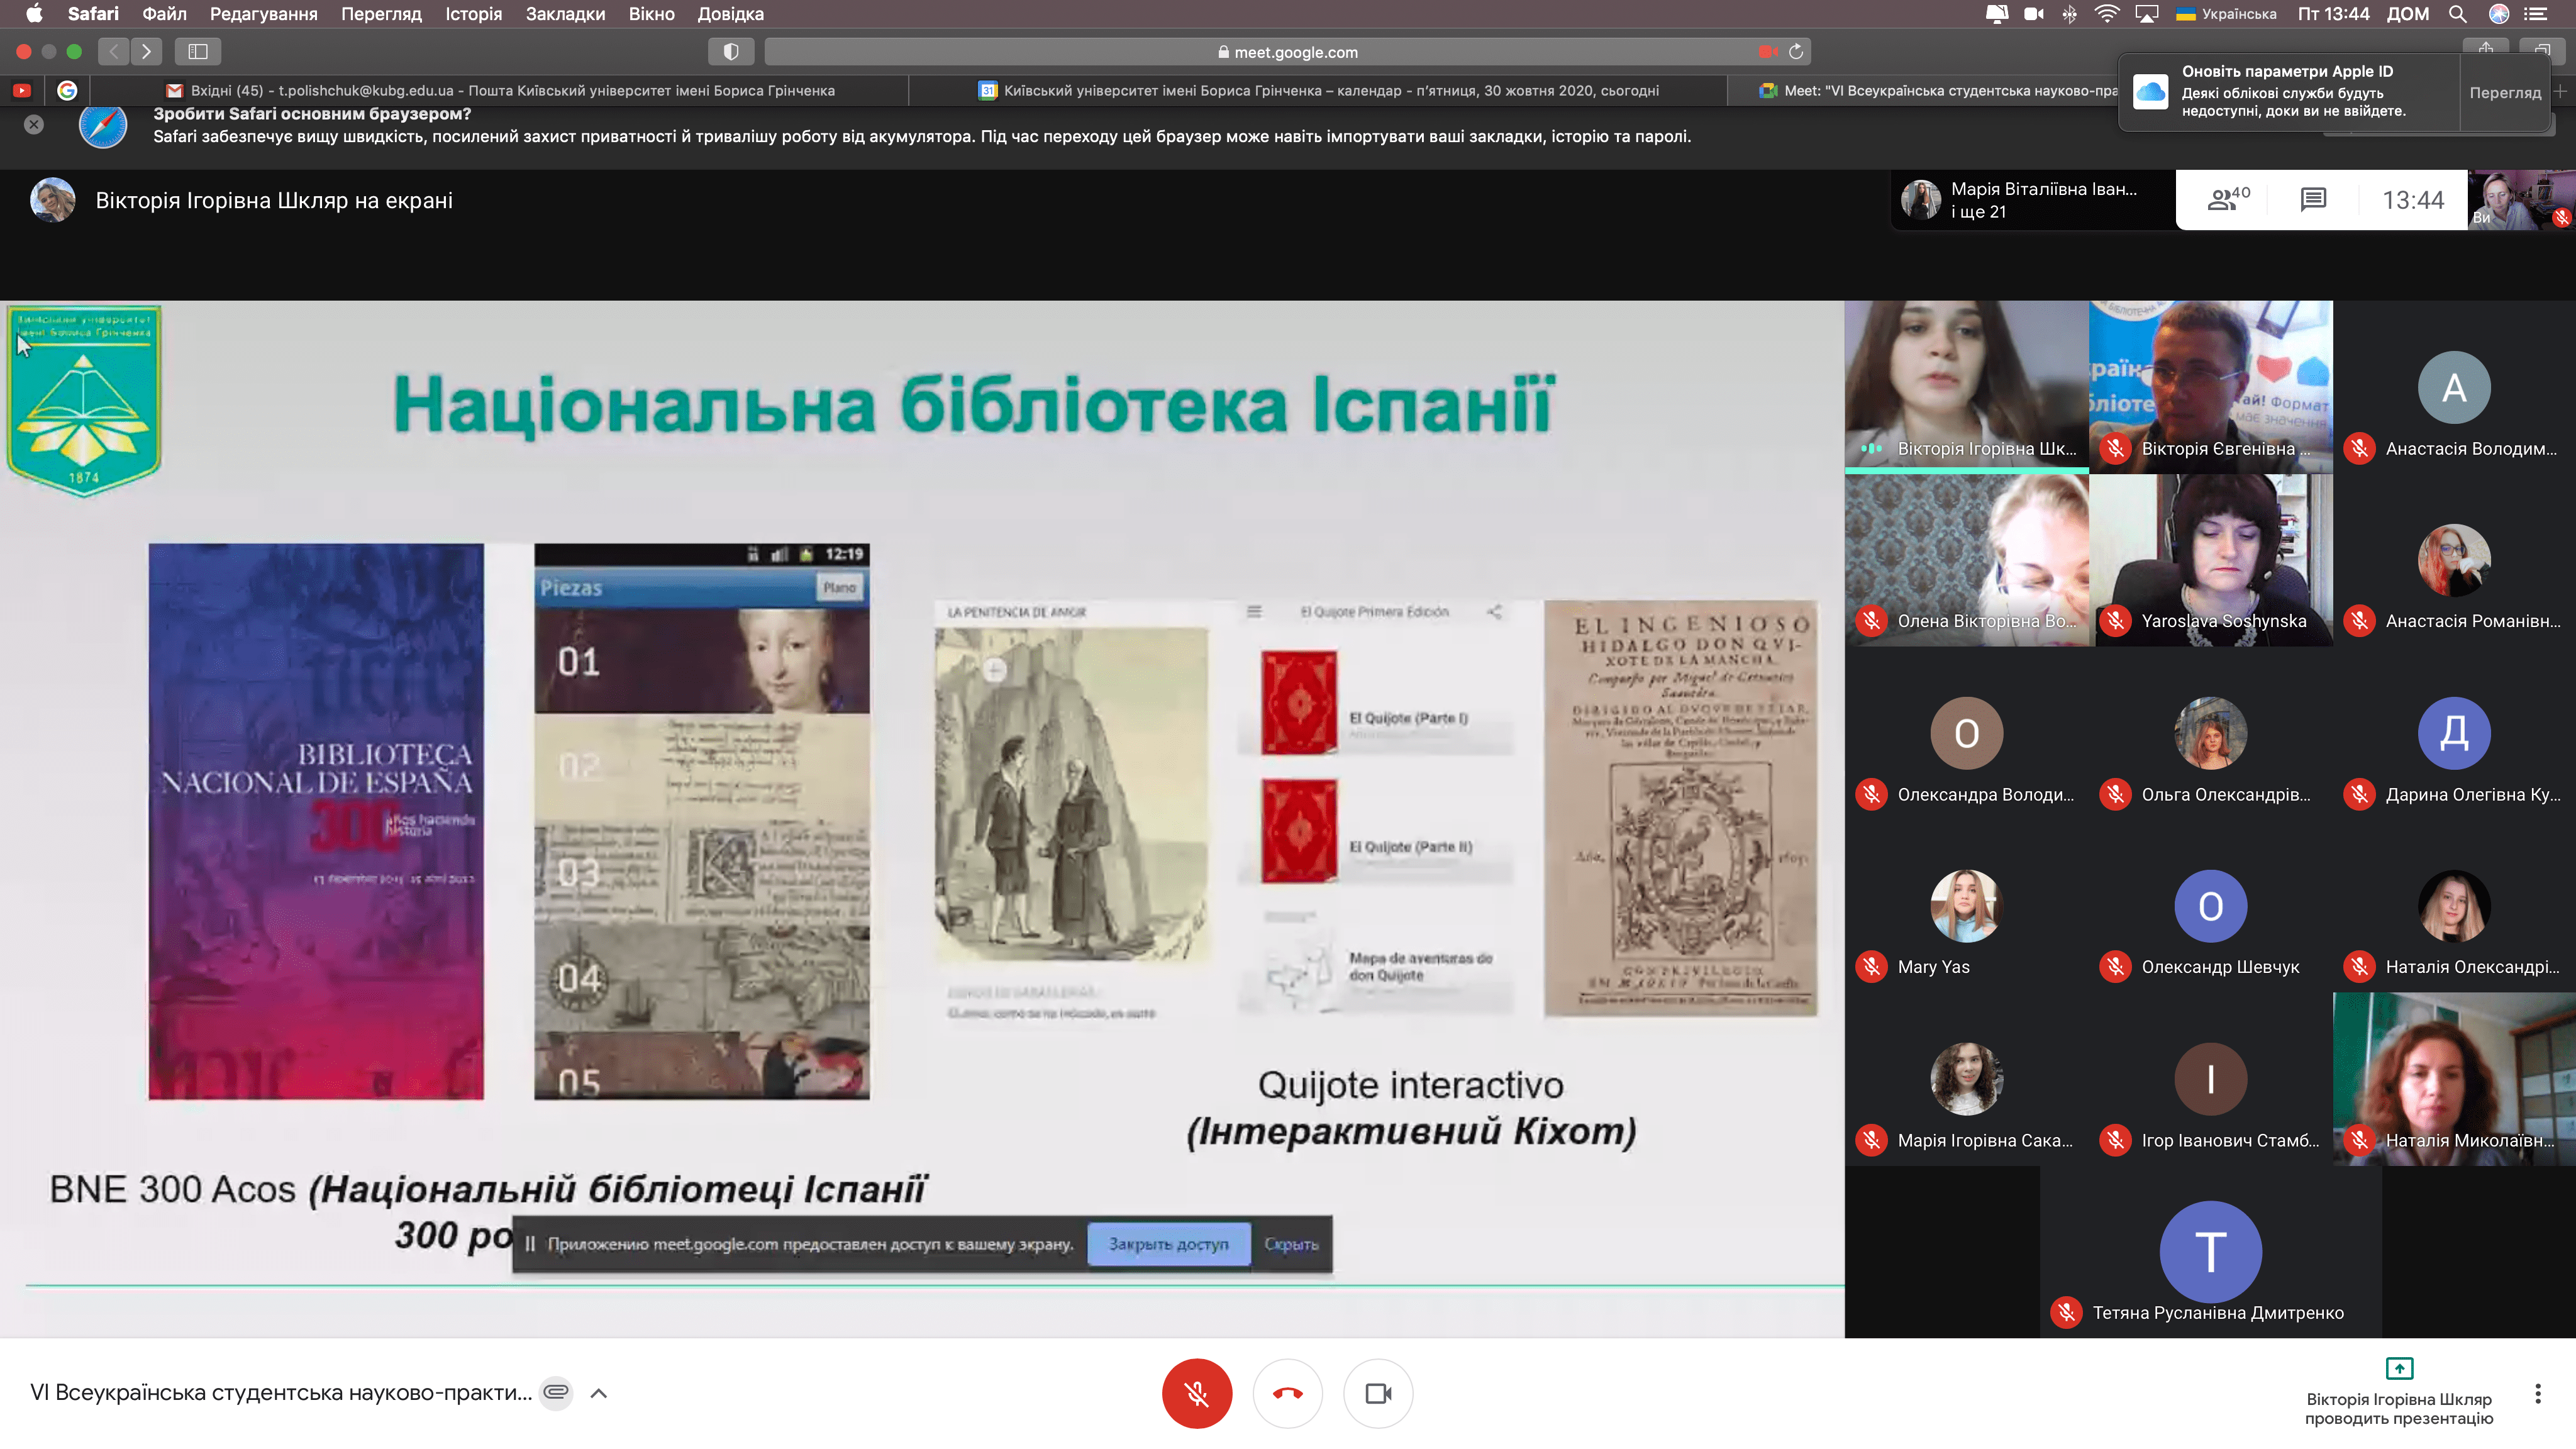Open Ukrainian input language menu

tap(2226, 13)
